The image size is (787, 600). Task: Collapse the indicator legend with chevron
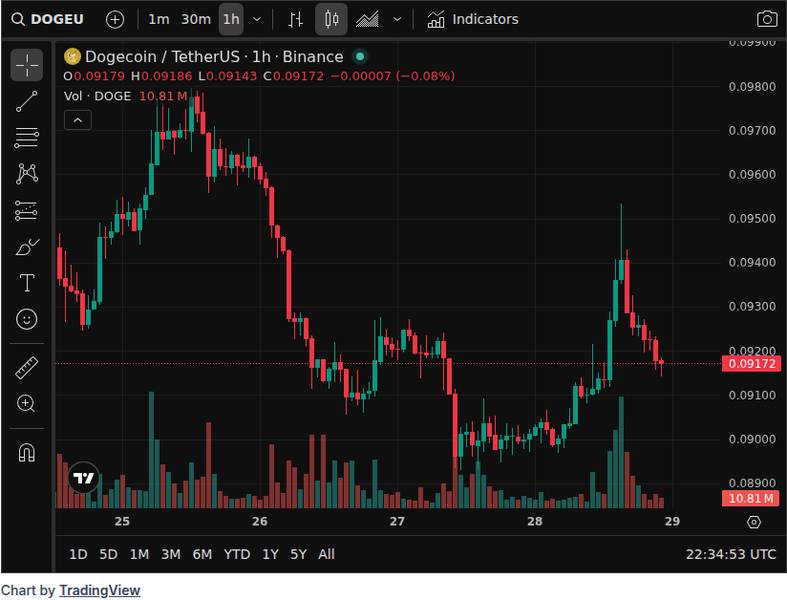[78, 120]
